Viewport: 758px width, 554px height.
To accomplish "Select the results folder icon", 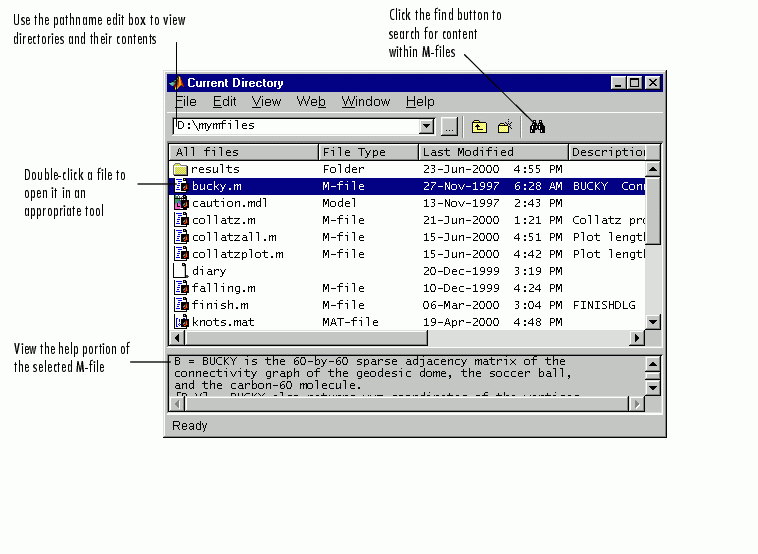I will [181, 169].
